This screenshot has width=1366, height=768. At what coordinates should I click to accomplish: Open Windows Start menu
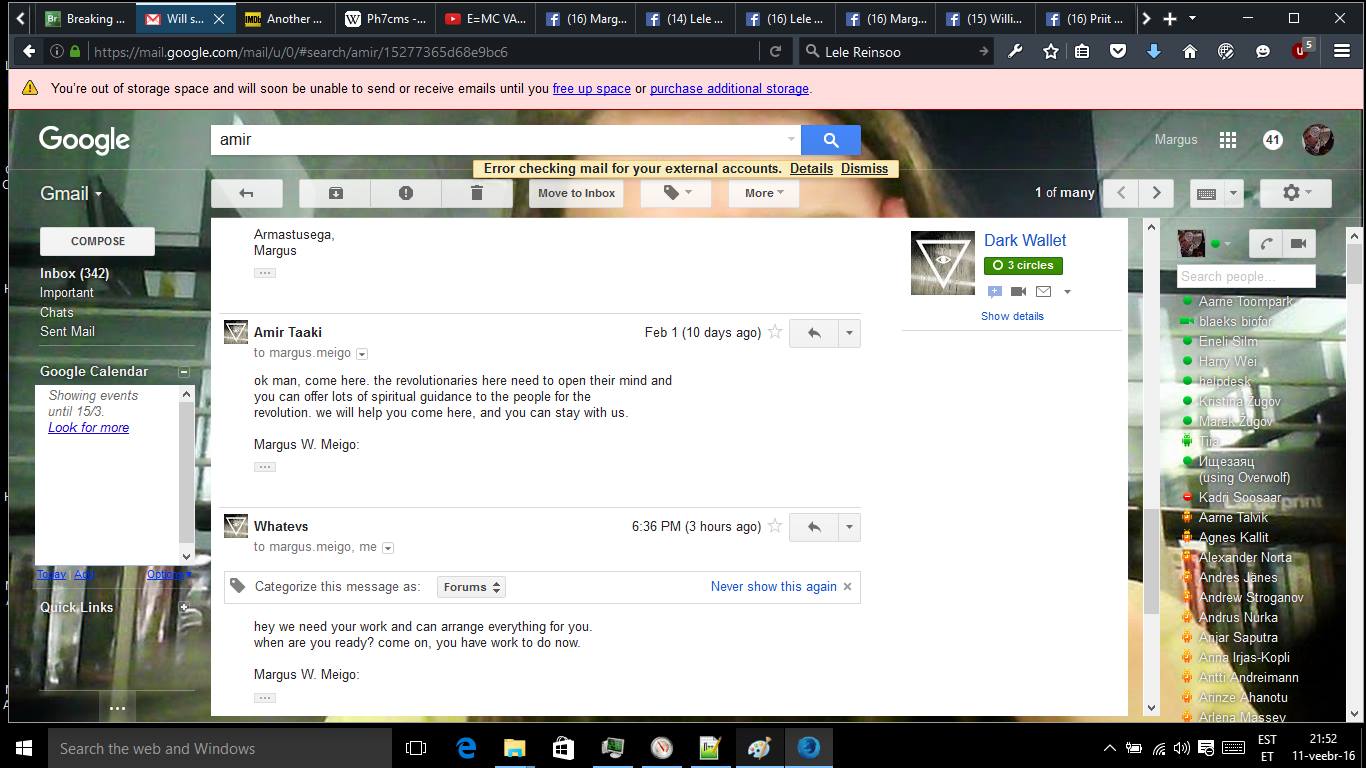[x=24, y=748]
